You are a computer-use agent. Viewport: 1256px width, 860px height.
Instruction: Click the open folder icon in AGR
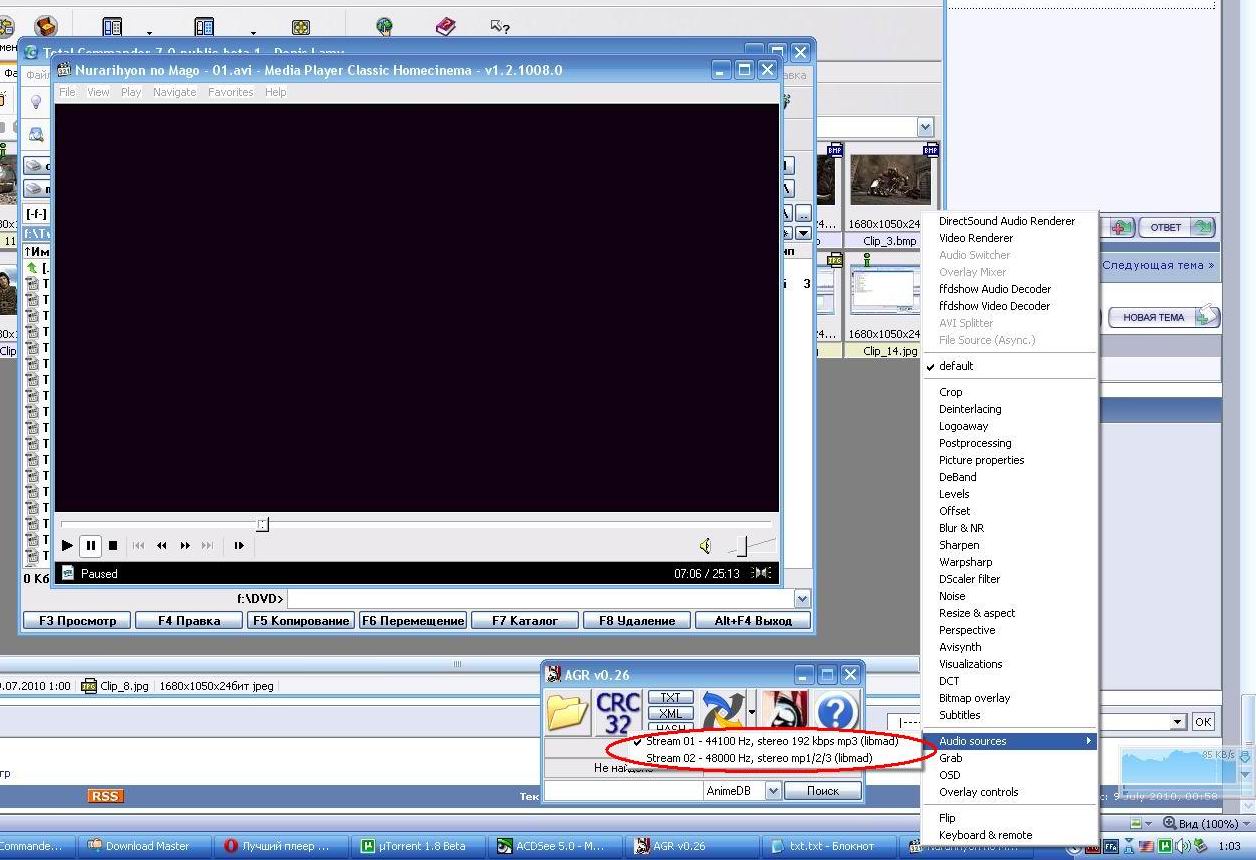pyautogui.click(x=567, y=712)
